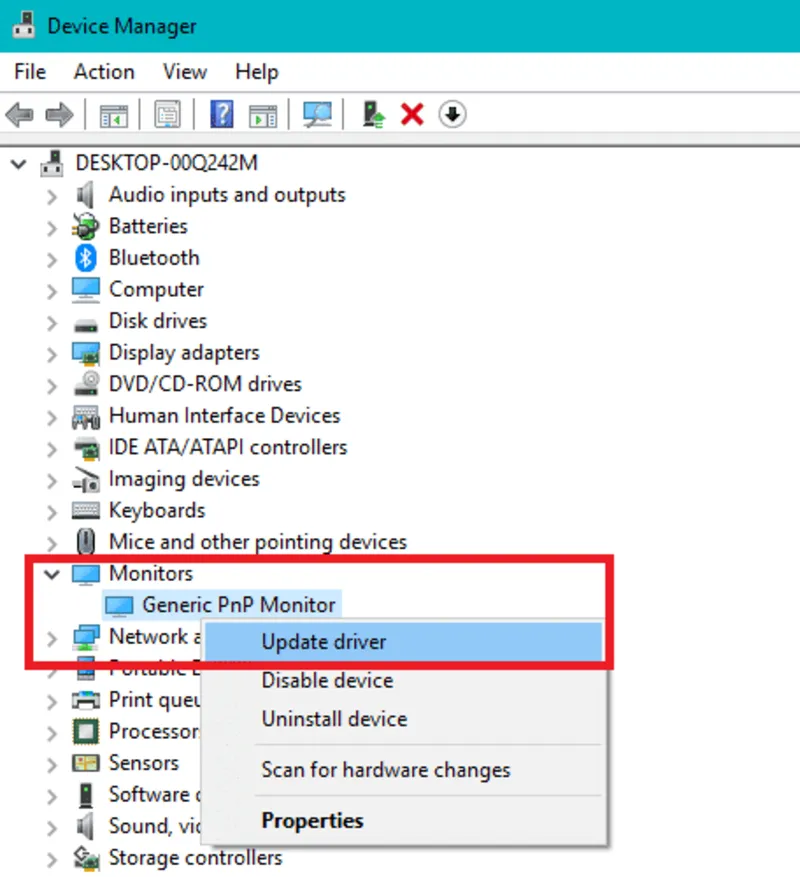Expand the Sensors category chevron
The image size is (800, 877).
coord(51,765)
